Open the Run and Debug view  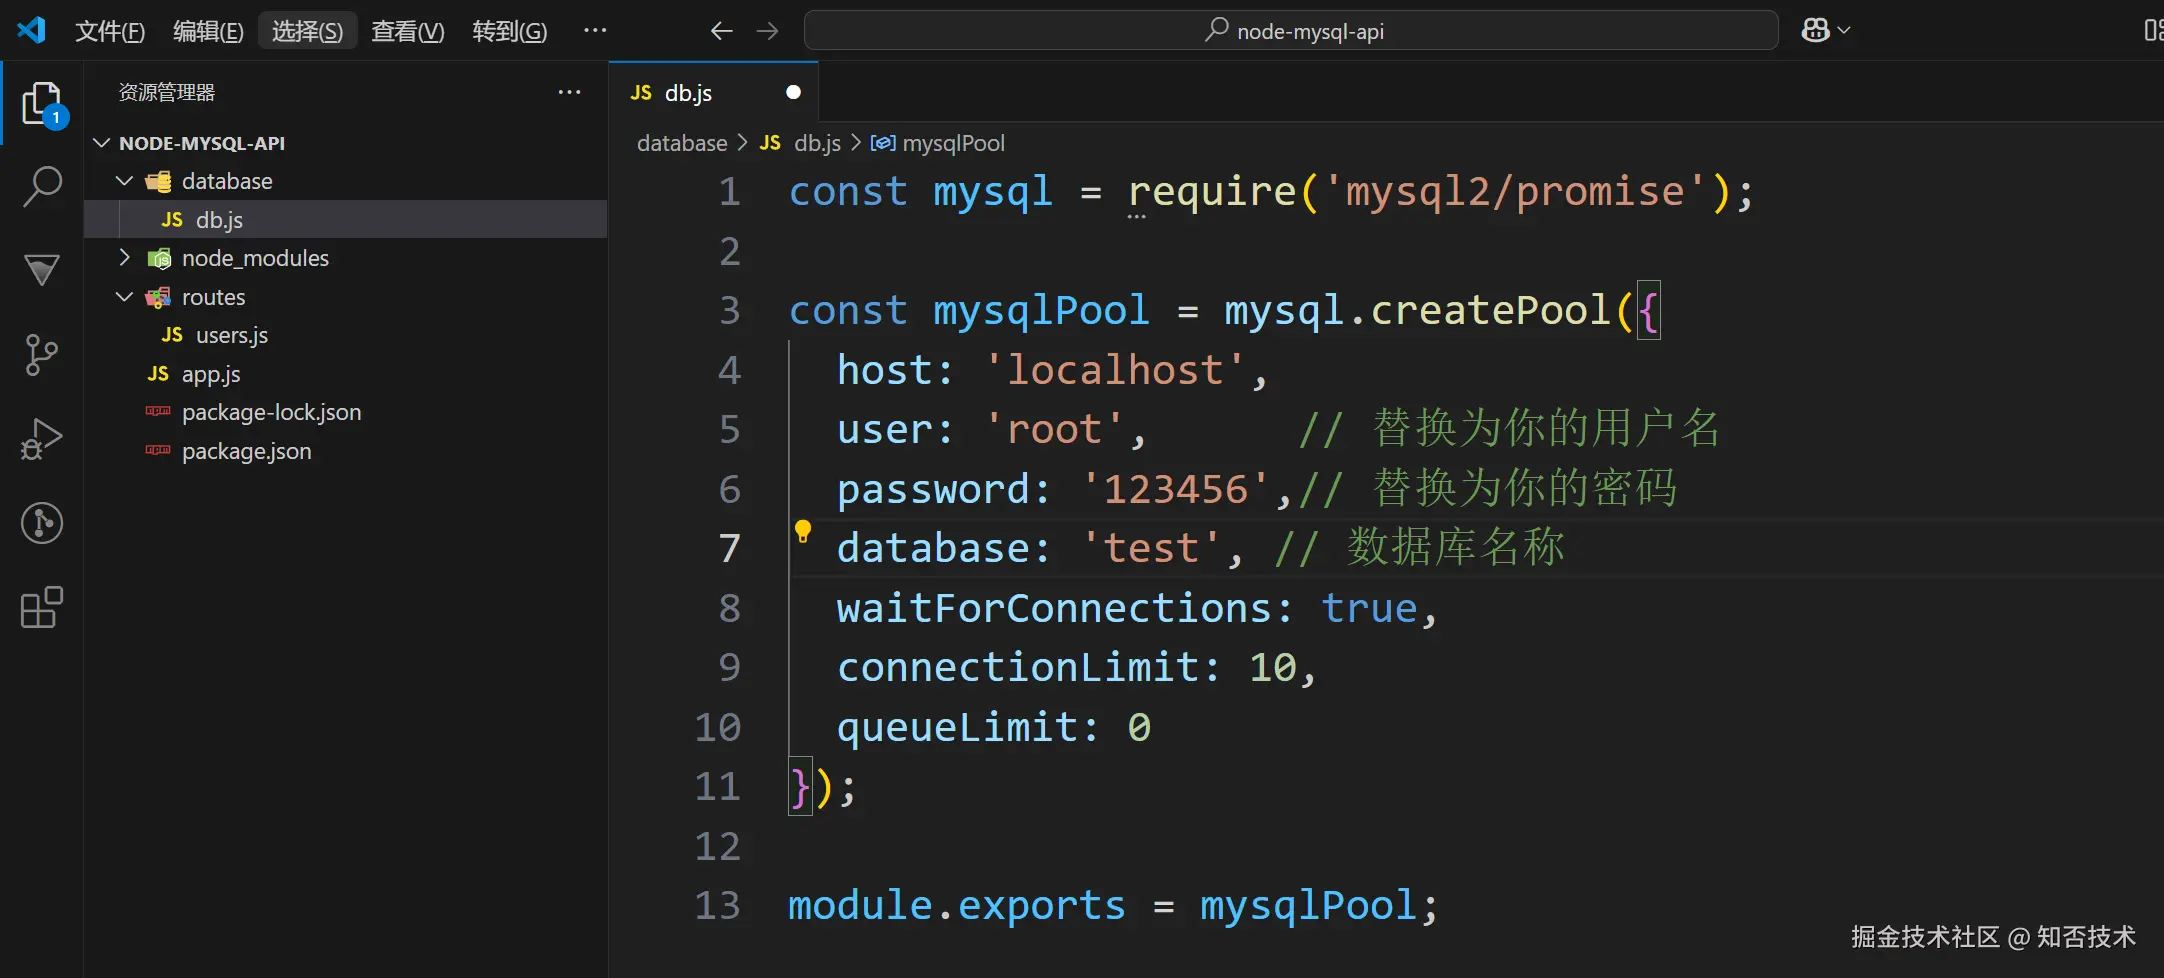tap(42, 438)
